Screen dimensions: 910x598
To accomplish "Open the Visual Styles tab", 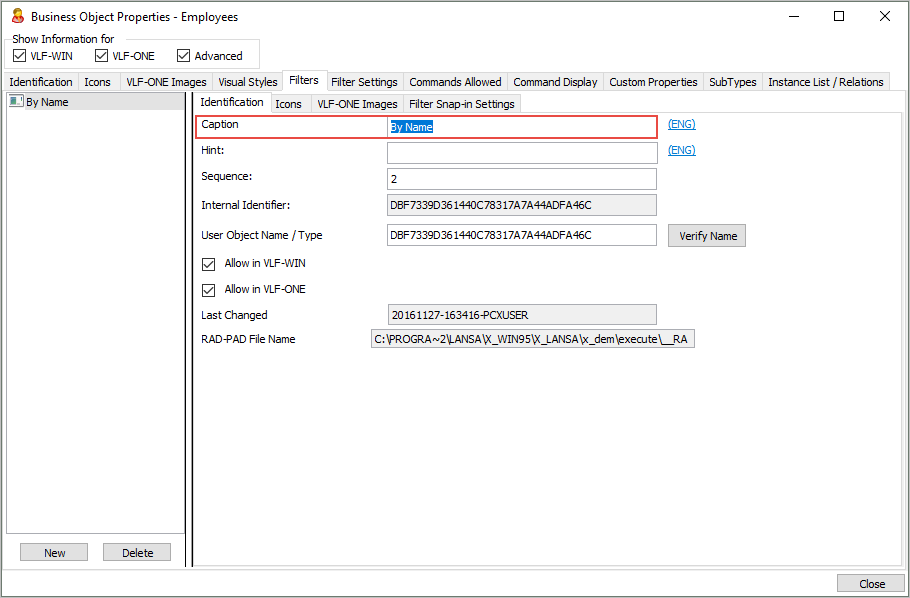I will (248, 82).
